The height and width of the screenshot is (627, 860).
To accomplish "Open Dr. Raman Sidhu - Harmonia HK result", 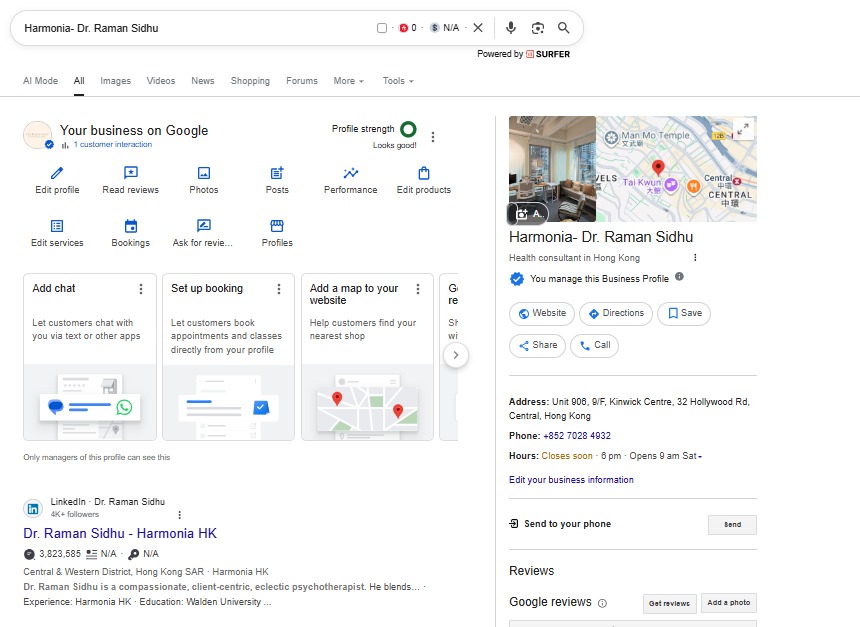I will point(120,534).
